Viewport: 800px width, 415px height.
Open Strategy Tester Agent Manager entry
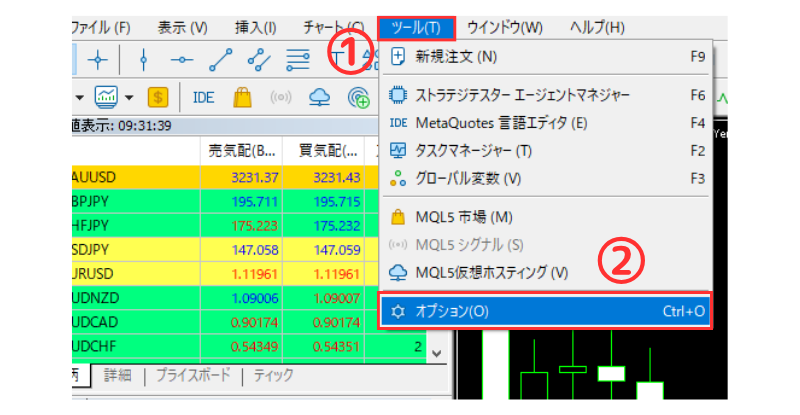pyautogui.click(x=546, y=95)
